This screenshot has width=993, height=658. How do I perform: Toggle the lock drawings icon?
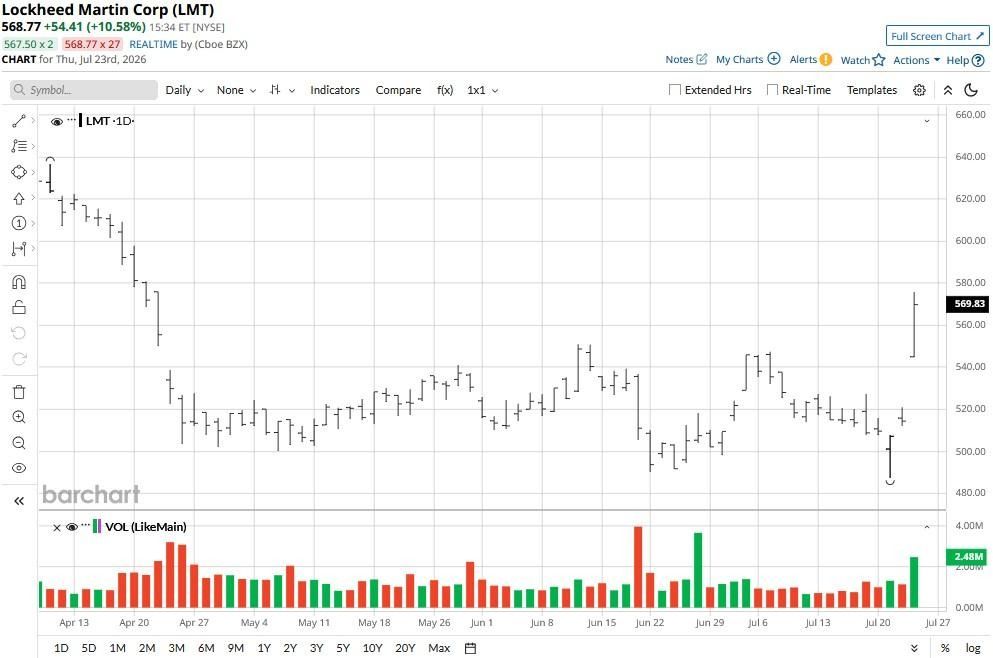[18, 307]
